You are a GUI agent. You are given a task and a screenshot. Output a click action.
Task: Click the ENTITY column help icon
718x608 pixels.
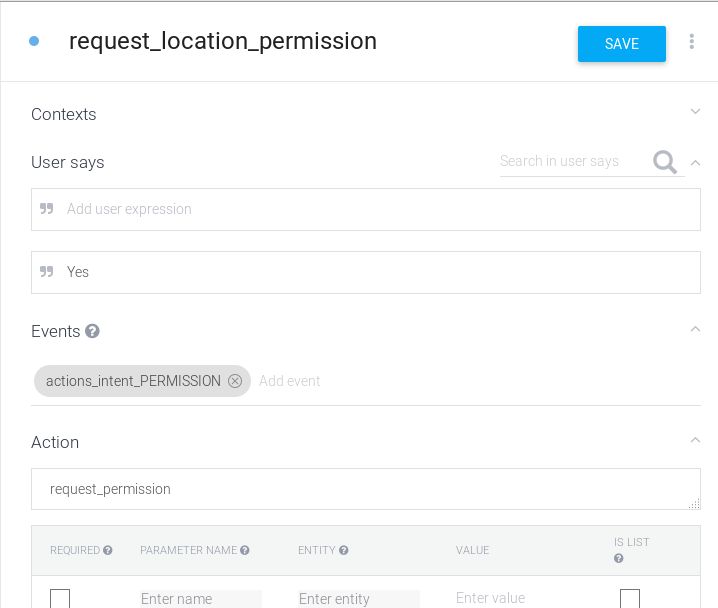(x=343, y=550)
